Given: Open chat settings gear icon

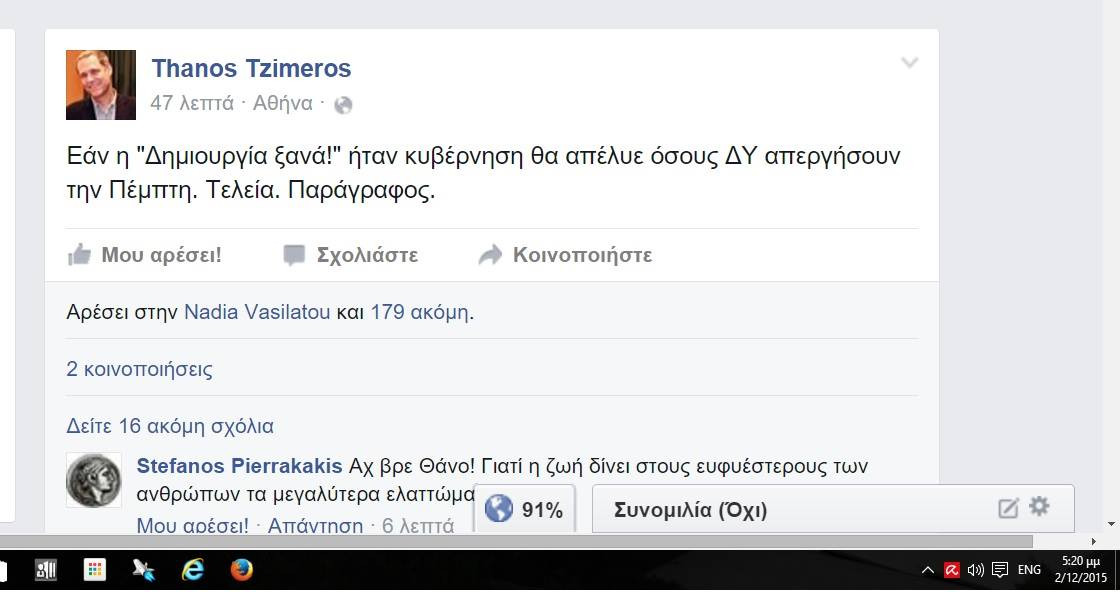Looking at the screenshot, I should click(1039, 507).
